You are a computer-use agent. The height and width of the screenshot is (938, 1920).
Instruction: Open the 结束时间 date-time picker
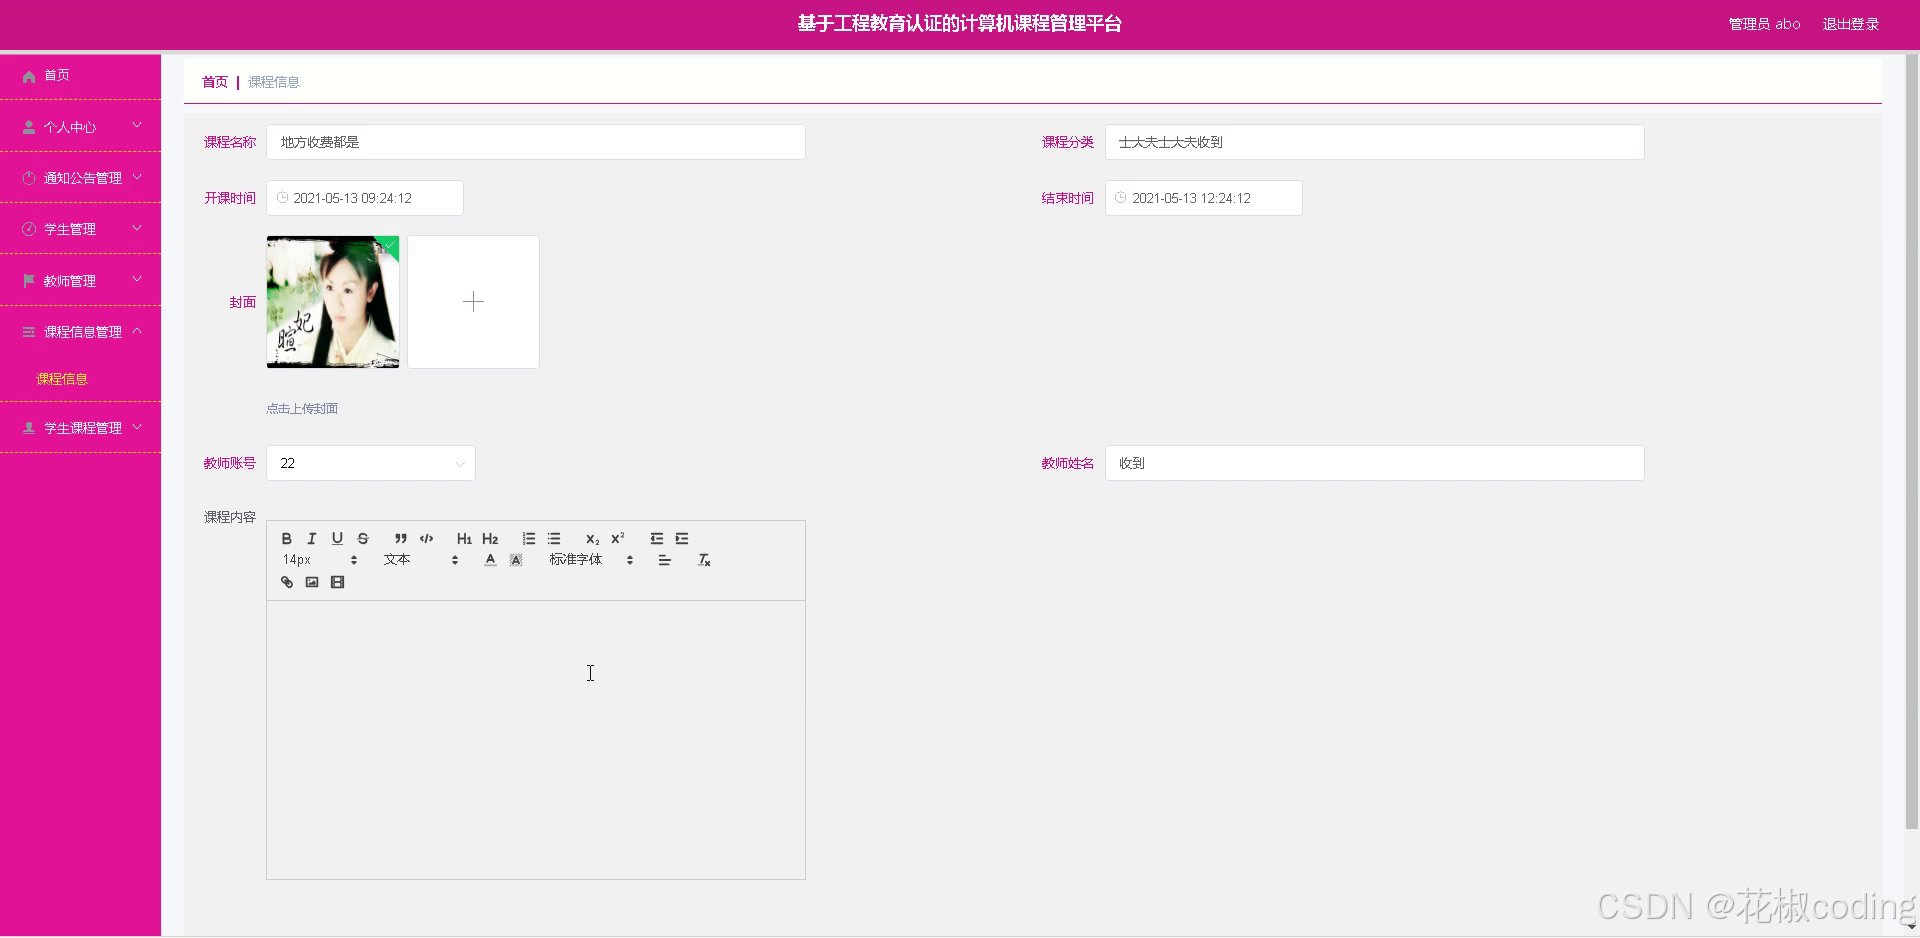pos(1203,198)
